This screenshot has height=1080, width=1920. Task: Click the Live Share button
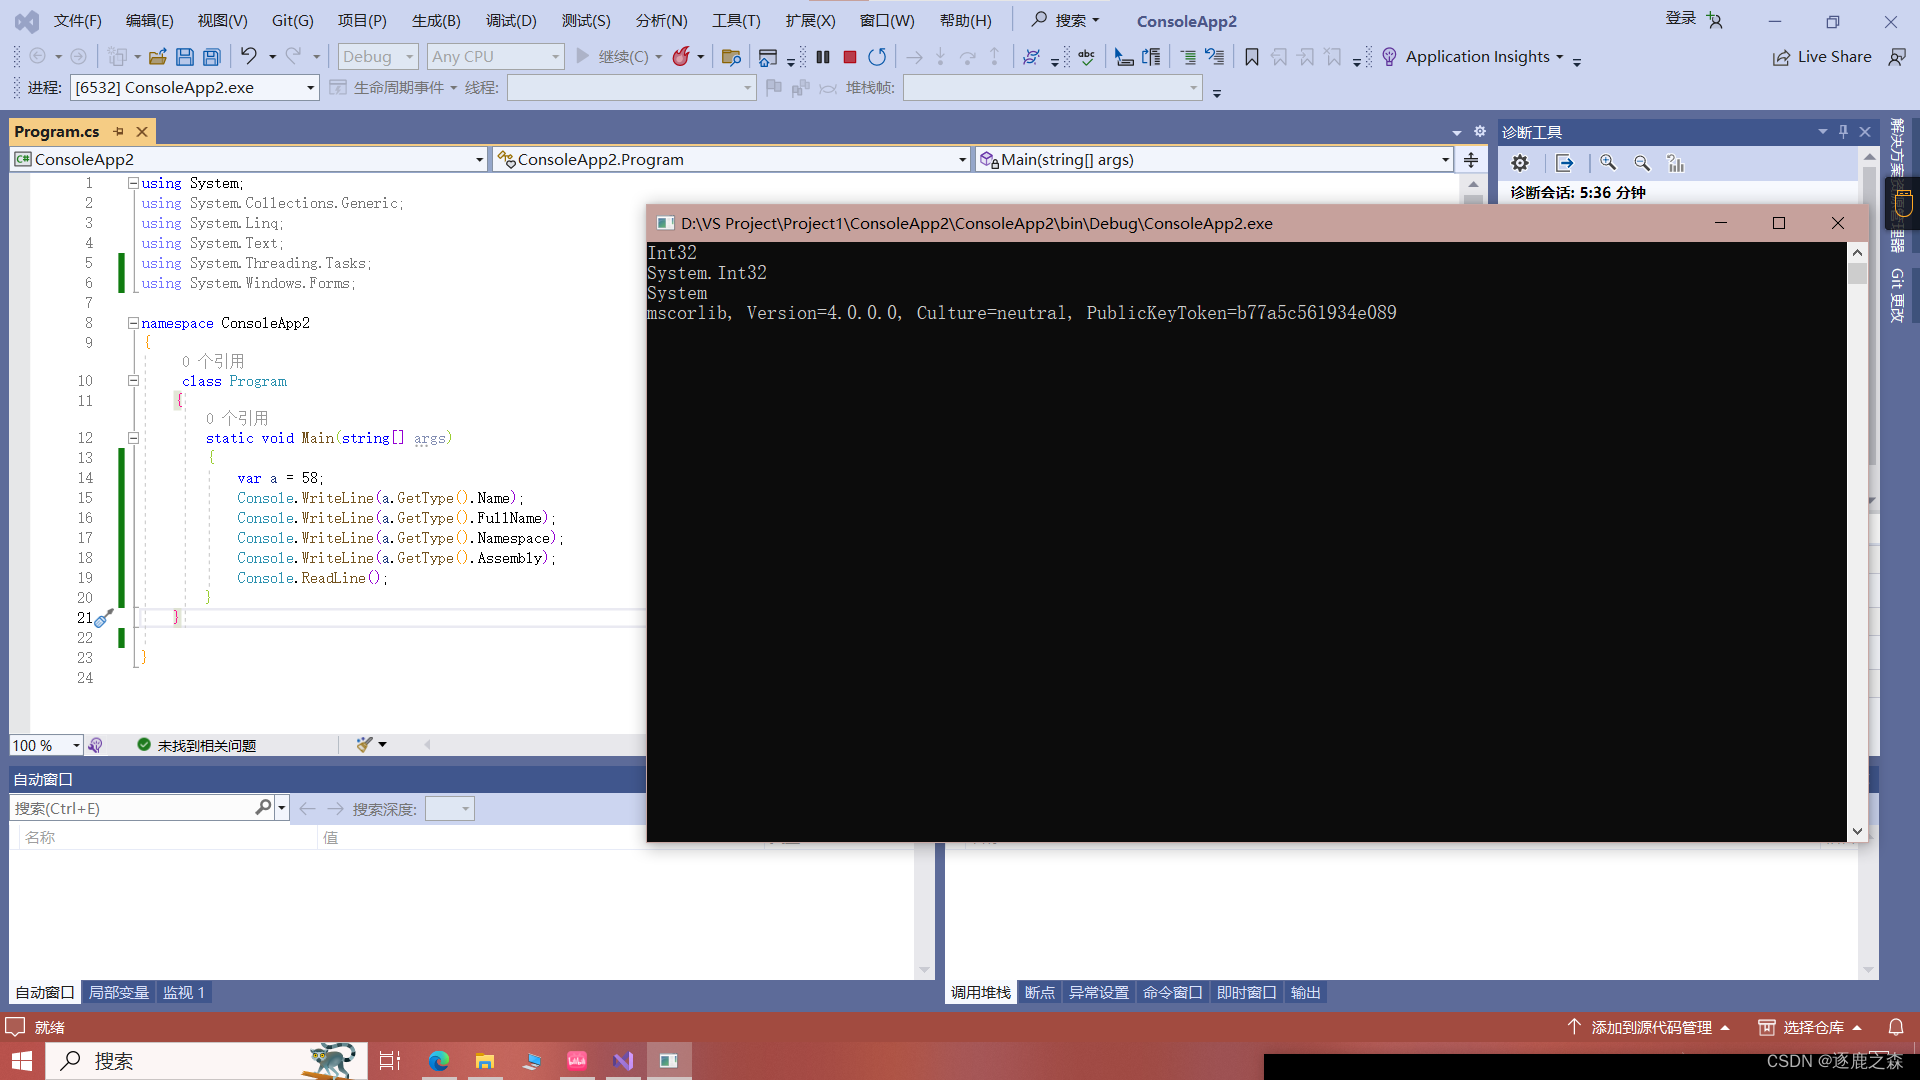pyautogui.click(x=1822, y=57)
